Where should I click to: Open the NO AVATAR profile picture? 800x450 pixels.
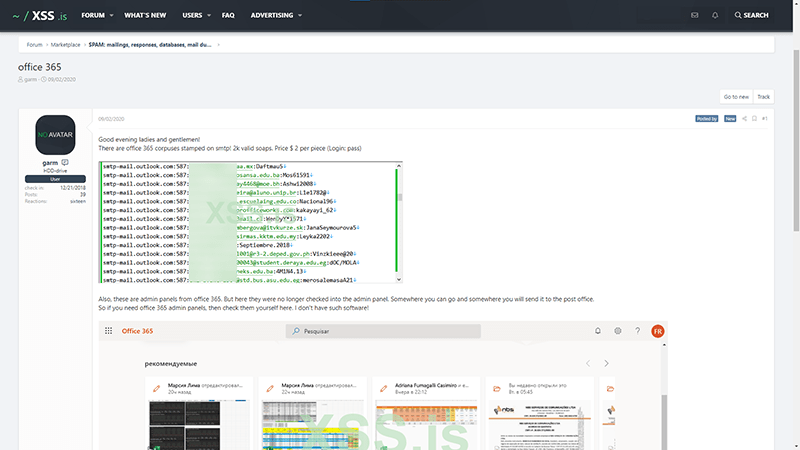tap(55, 135)
